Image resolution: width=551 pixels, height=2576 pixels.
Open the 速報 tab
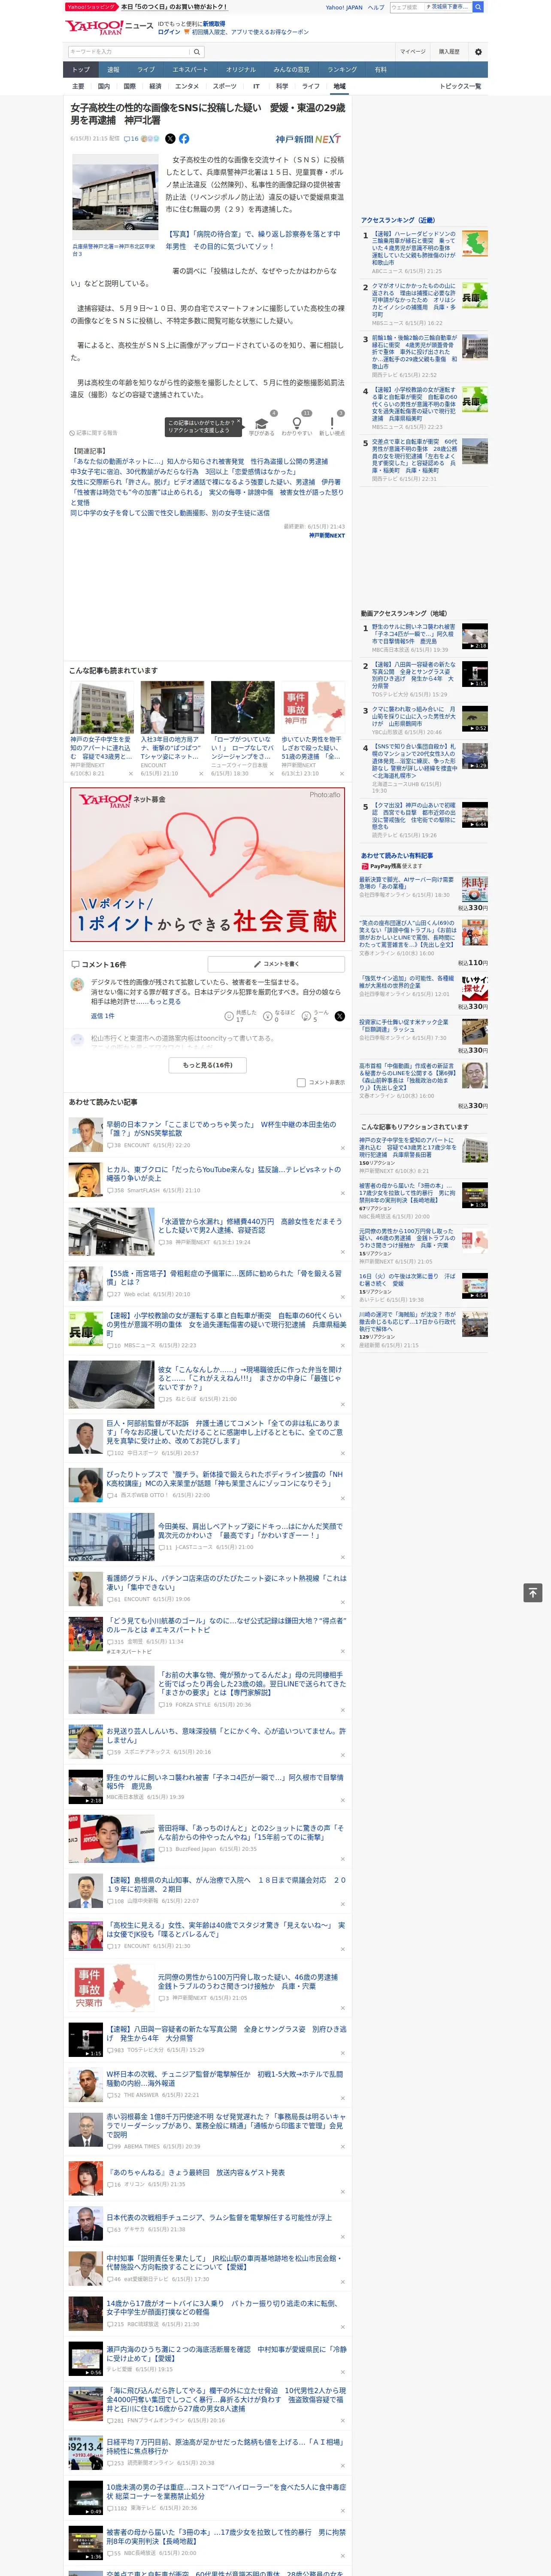113,70
